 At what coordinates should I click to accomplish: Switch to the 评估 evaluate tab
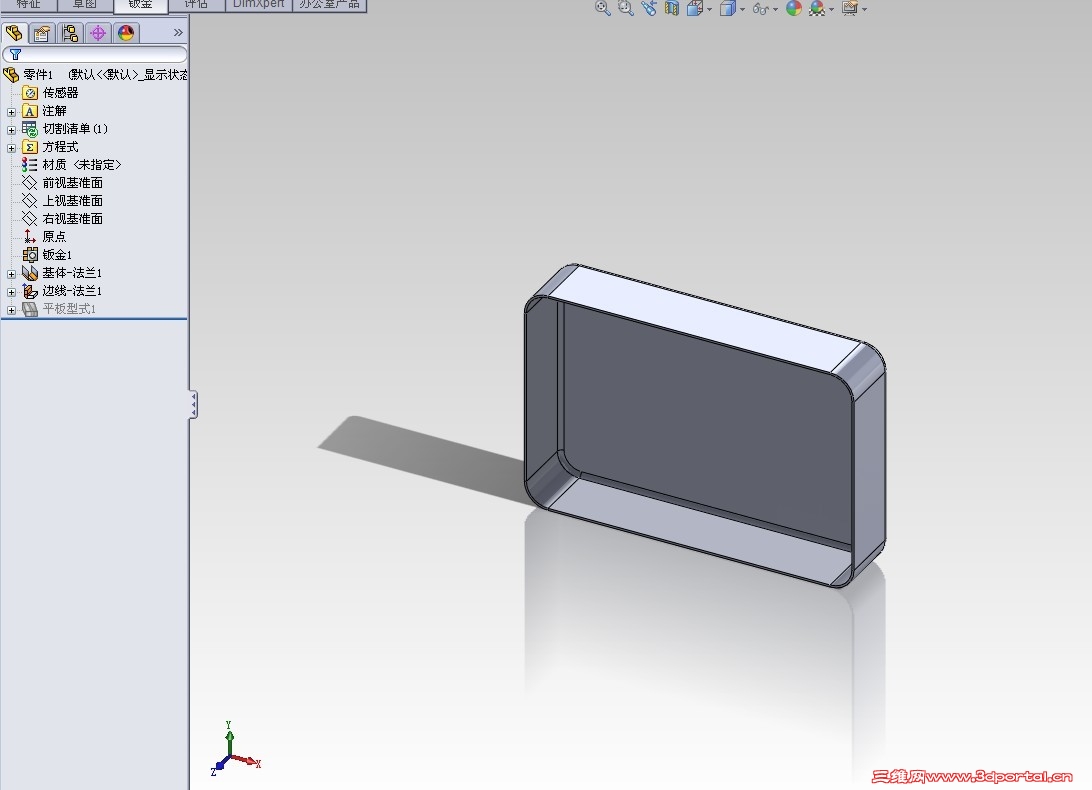coord(196,5)
